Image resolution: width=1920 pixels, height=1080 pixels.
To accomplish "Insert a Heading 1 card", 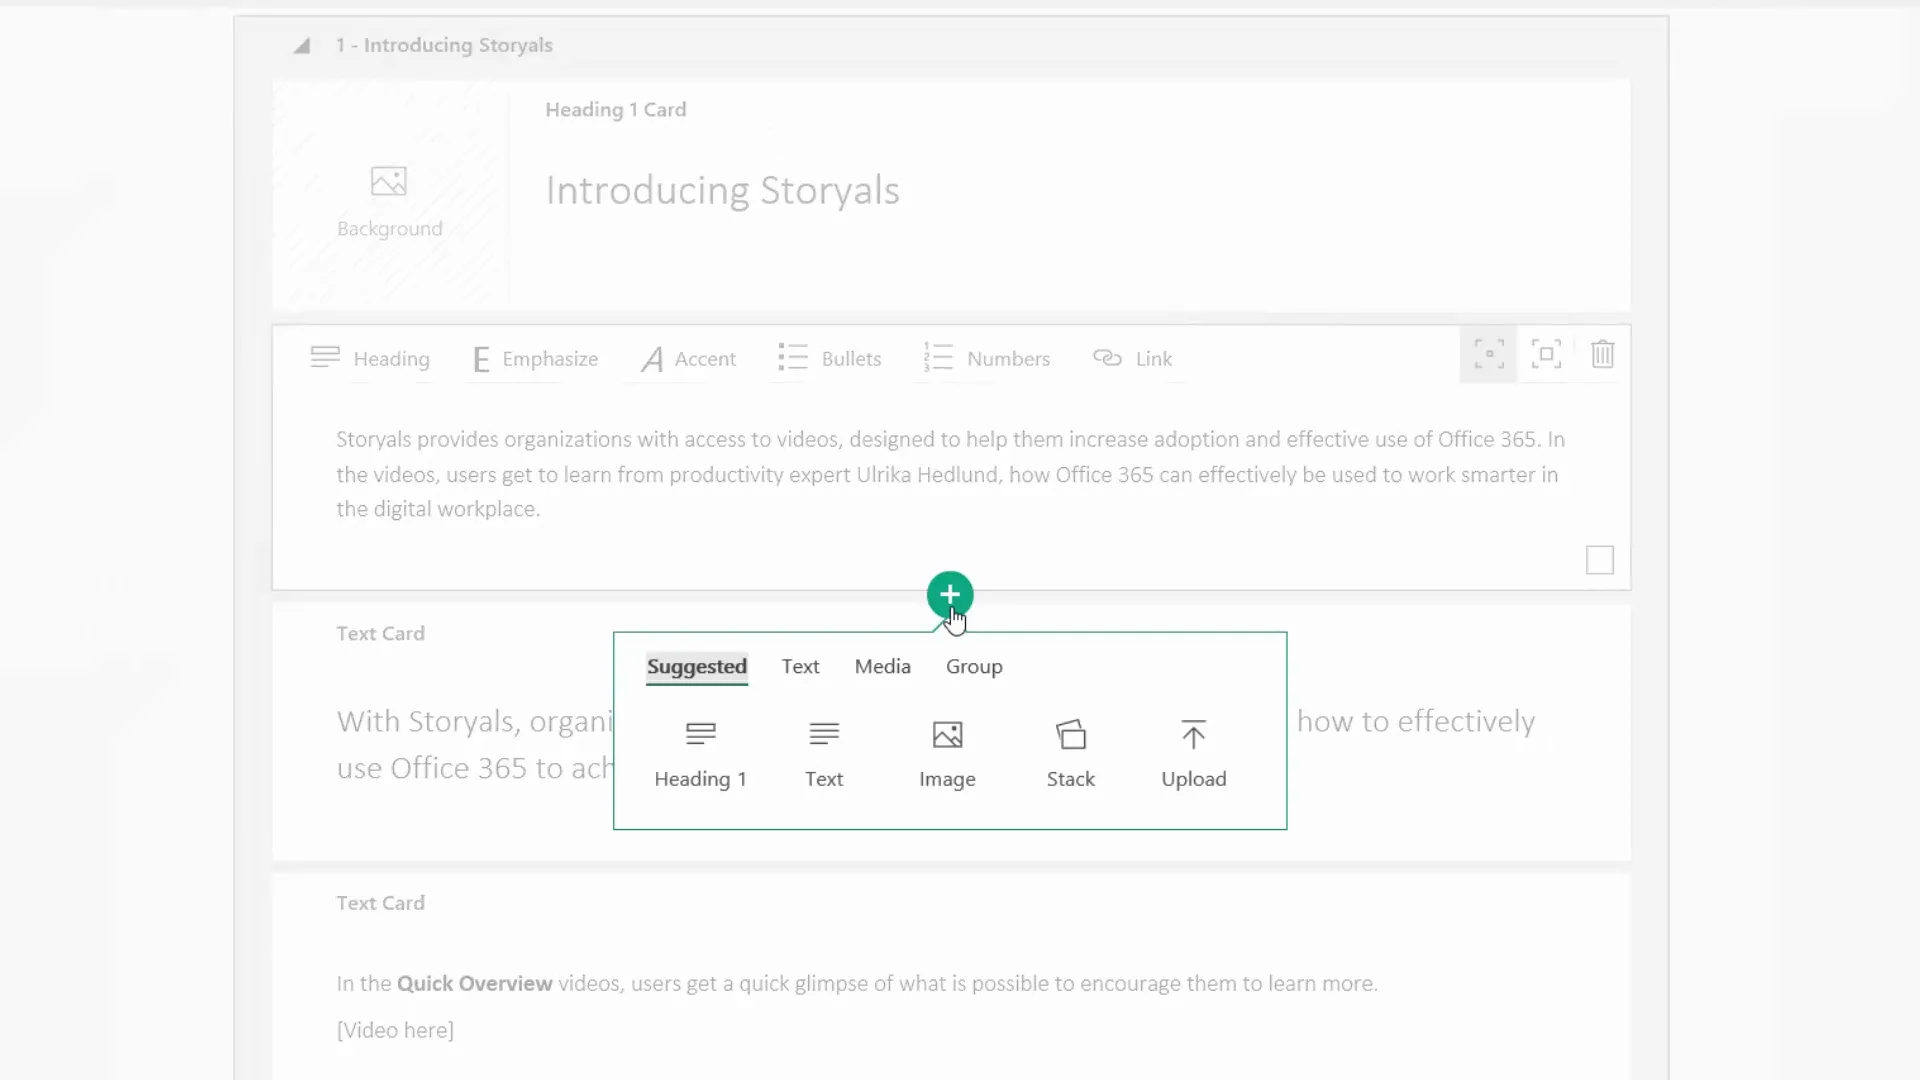I will coord(701,755).
